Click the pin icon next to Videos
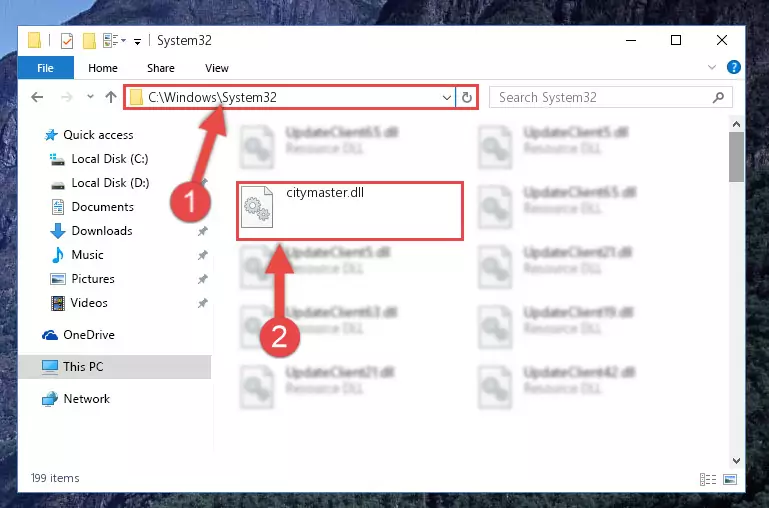The width and height of the screenshot is (769, 508). 203,303
